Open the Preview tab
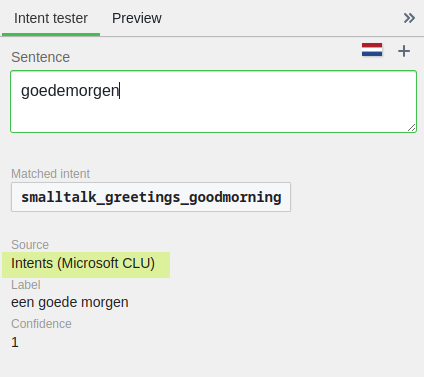The width and height of the screenshot is (424, 377). pyautogui.click(x=137, y=18)
